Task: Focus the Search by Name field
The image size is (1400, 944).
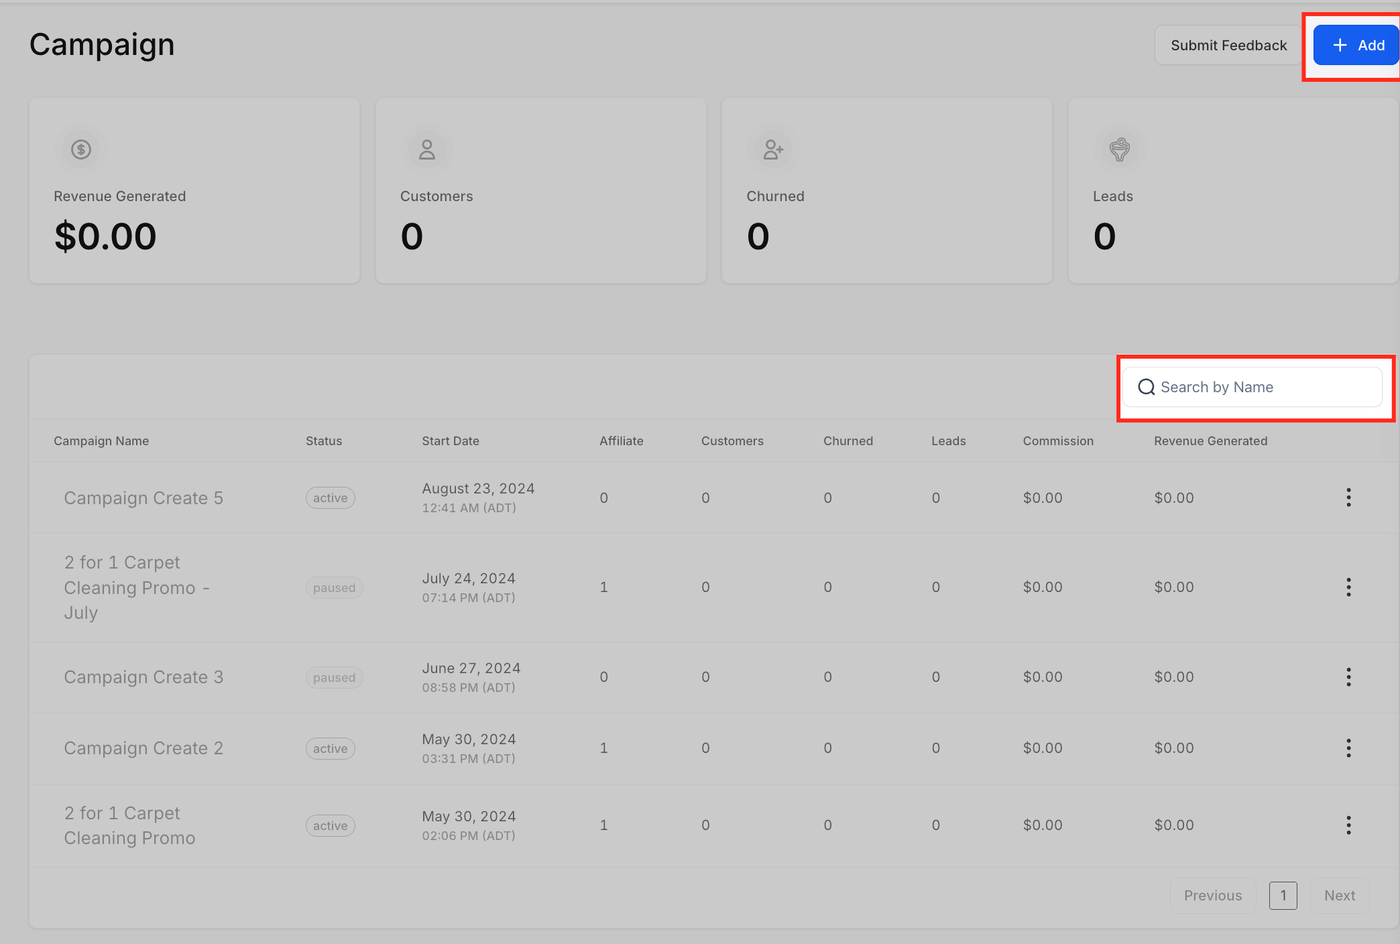Action: [1252, 387]
